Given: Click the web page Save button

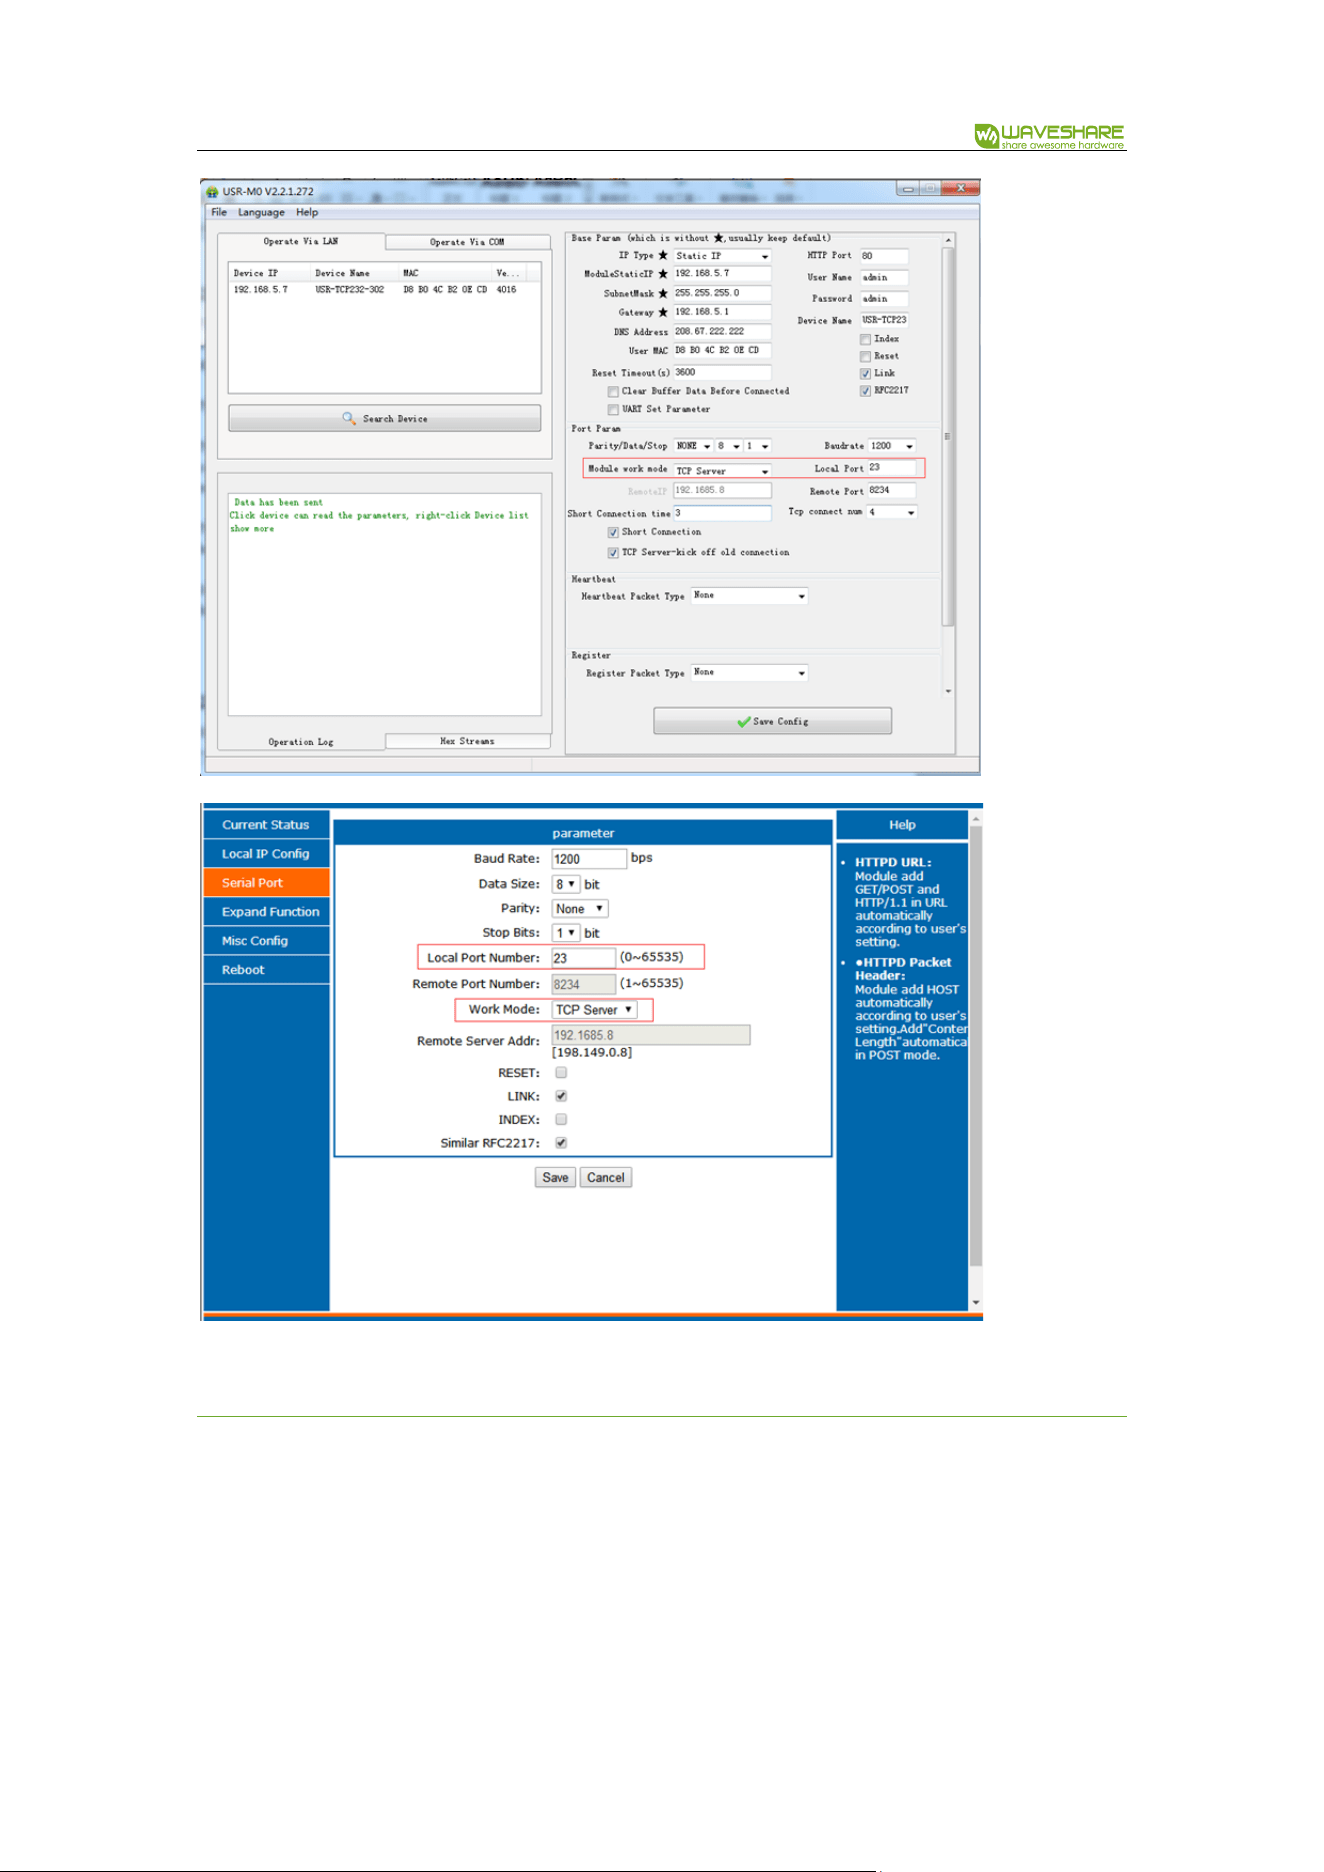Looking at the screenshot, I should click(555, 1178).
